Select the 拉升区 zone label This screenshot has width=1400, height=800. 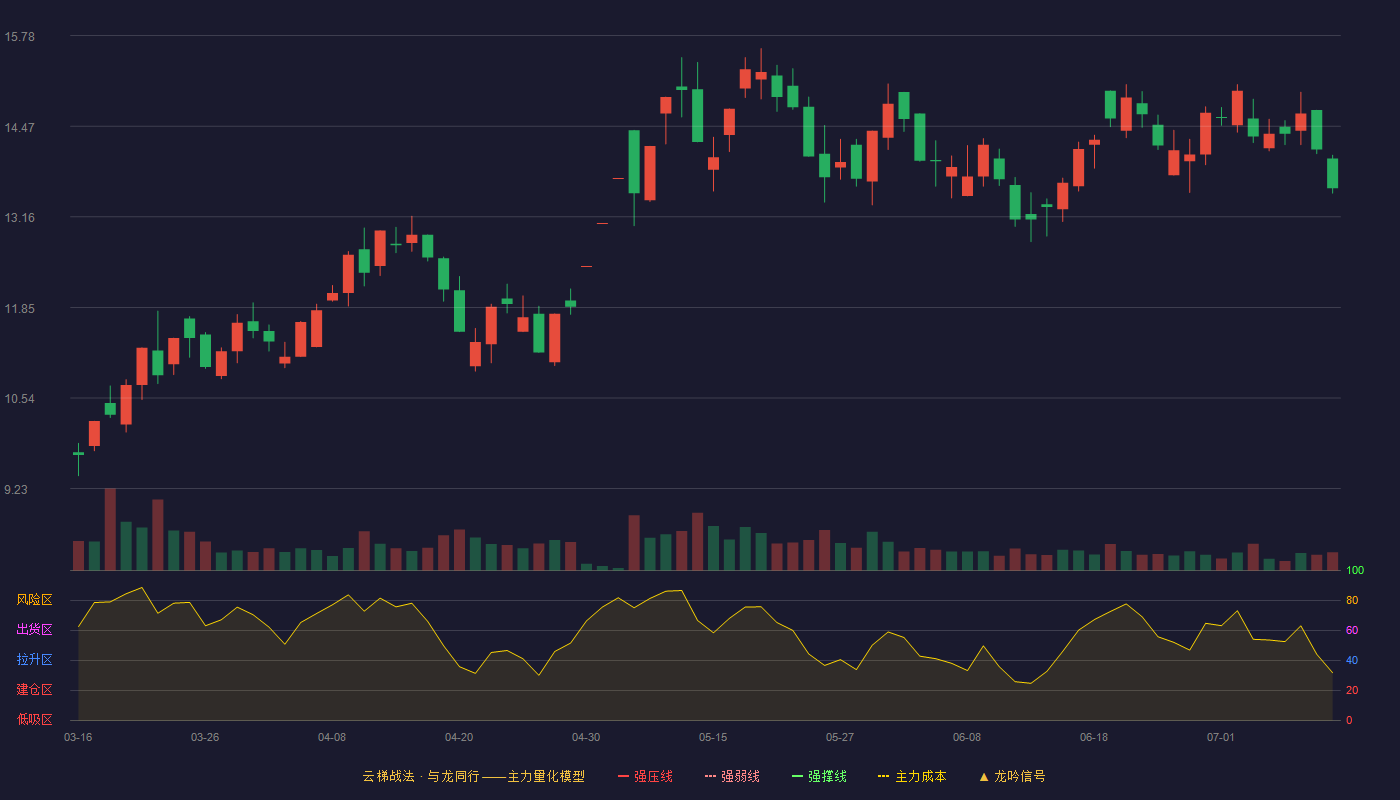(x=34, y=660)
